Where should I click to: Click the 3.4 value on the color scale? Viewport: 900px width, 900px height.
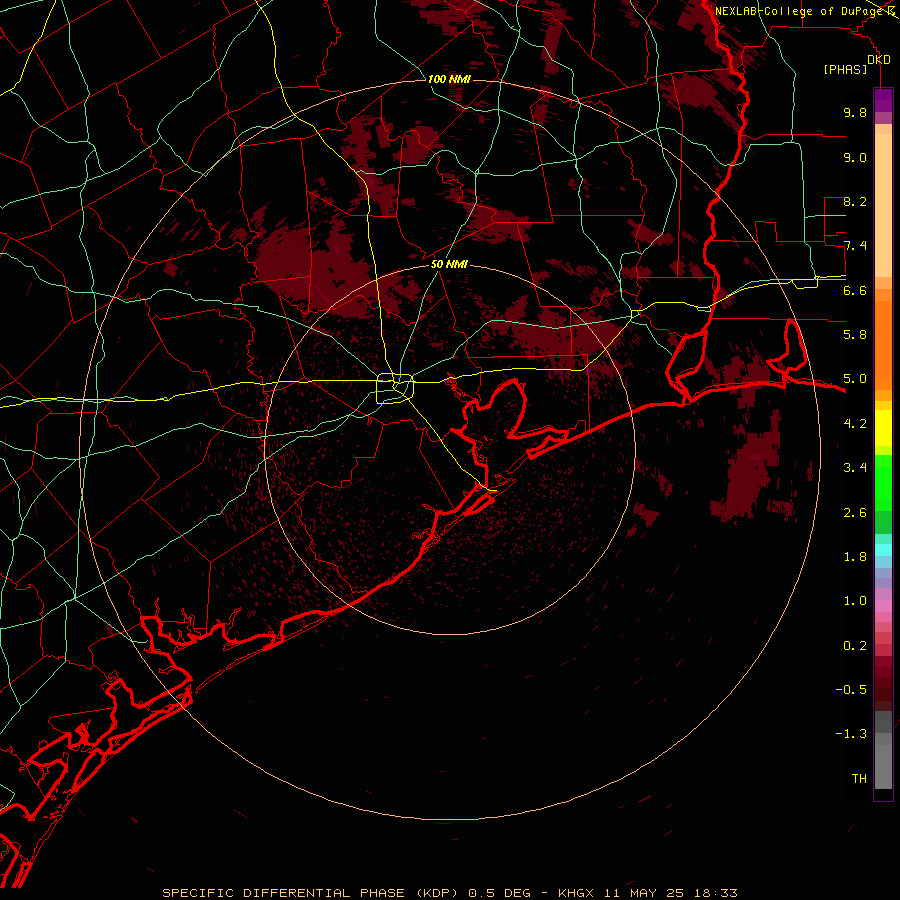(855, 468)
